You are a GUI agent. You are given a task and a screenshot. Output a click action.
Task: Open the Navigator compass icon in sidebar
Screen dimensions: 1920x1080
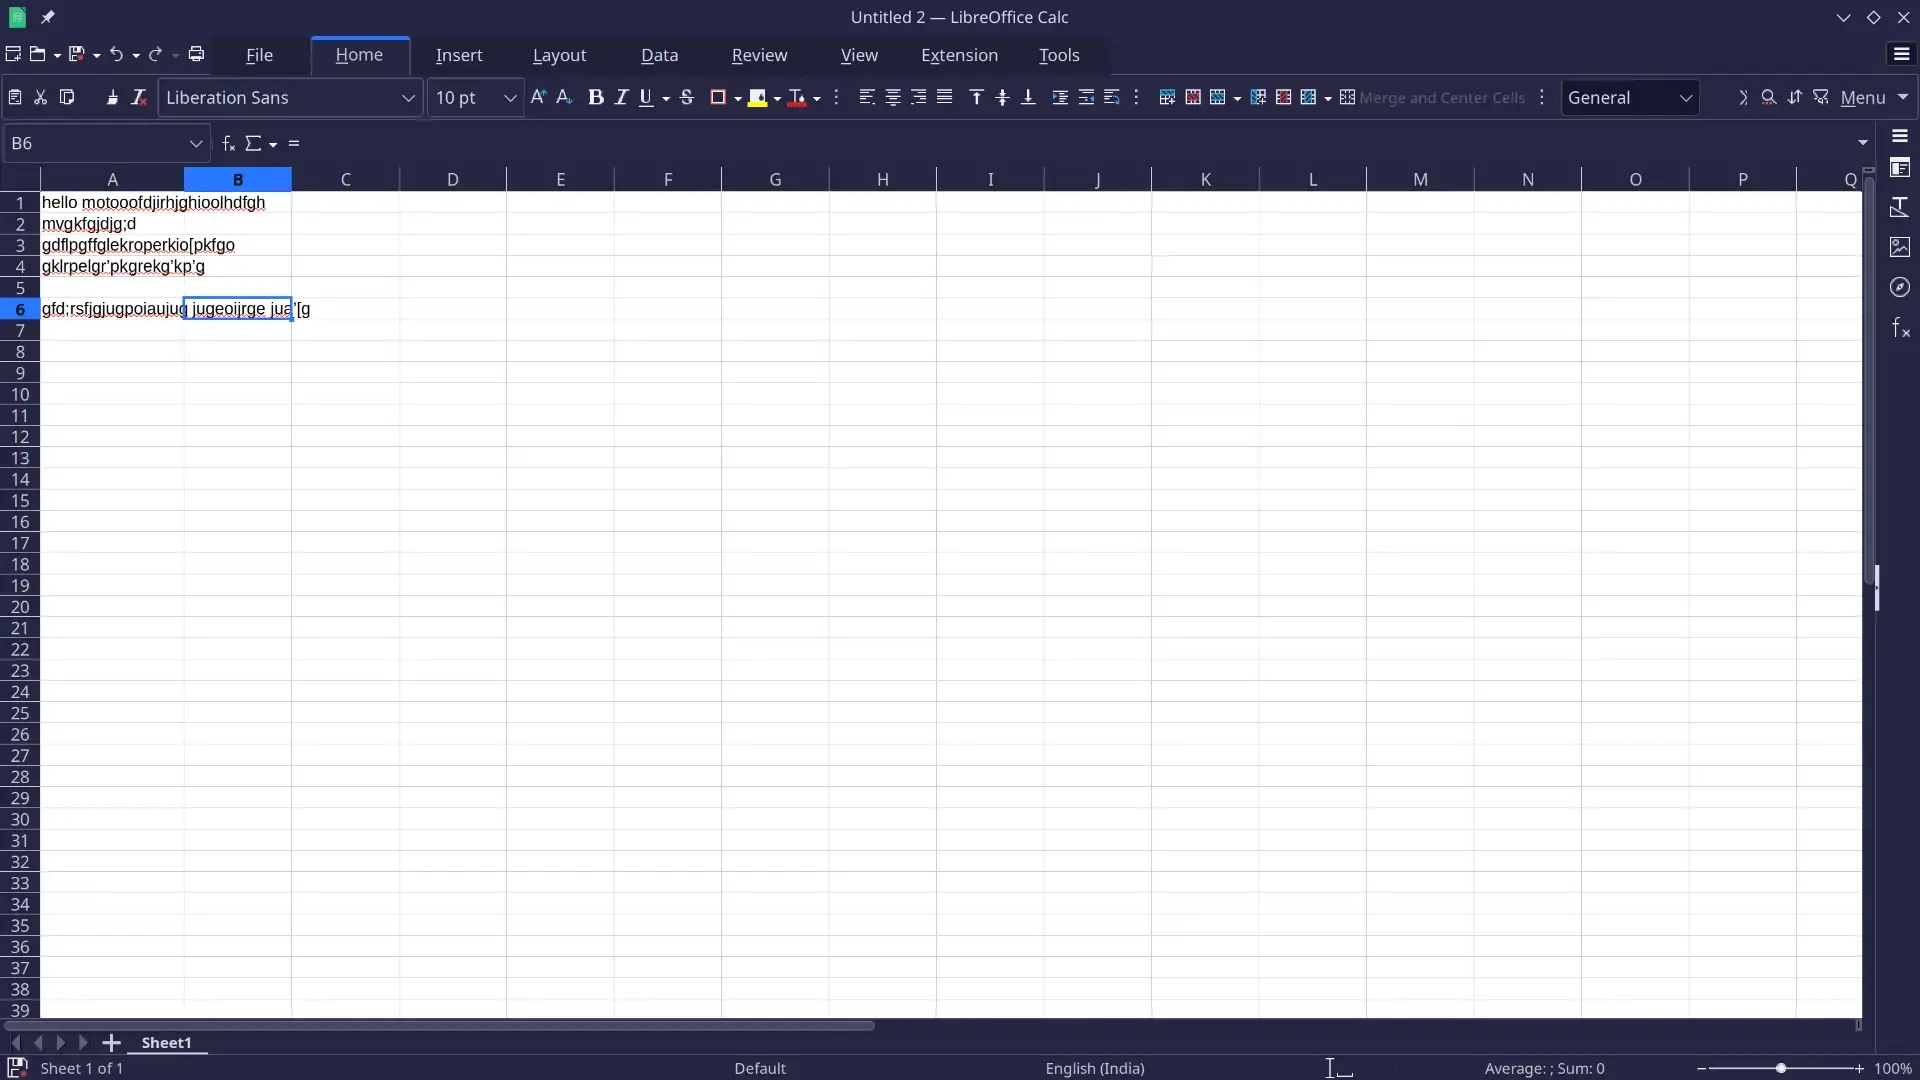pyautogui.click(x=1900, y=288)
